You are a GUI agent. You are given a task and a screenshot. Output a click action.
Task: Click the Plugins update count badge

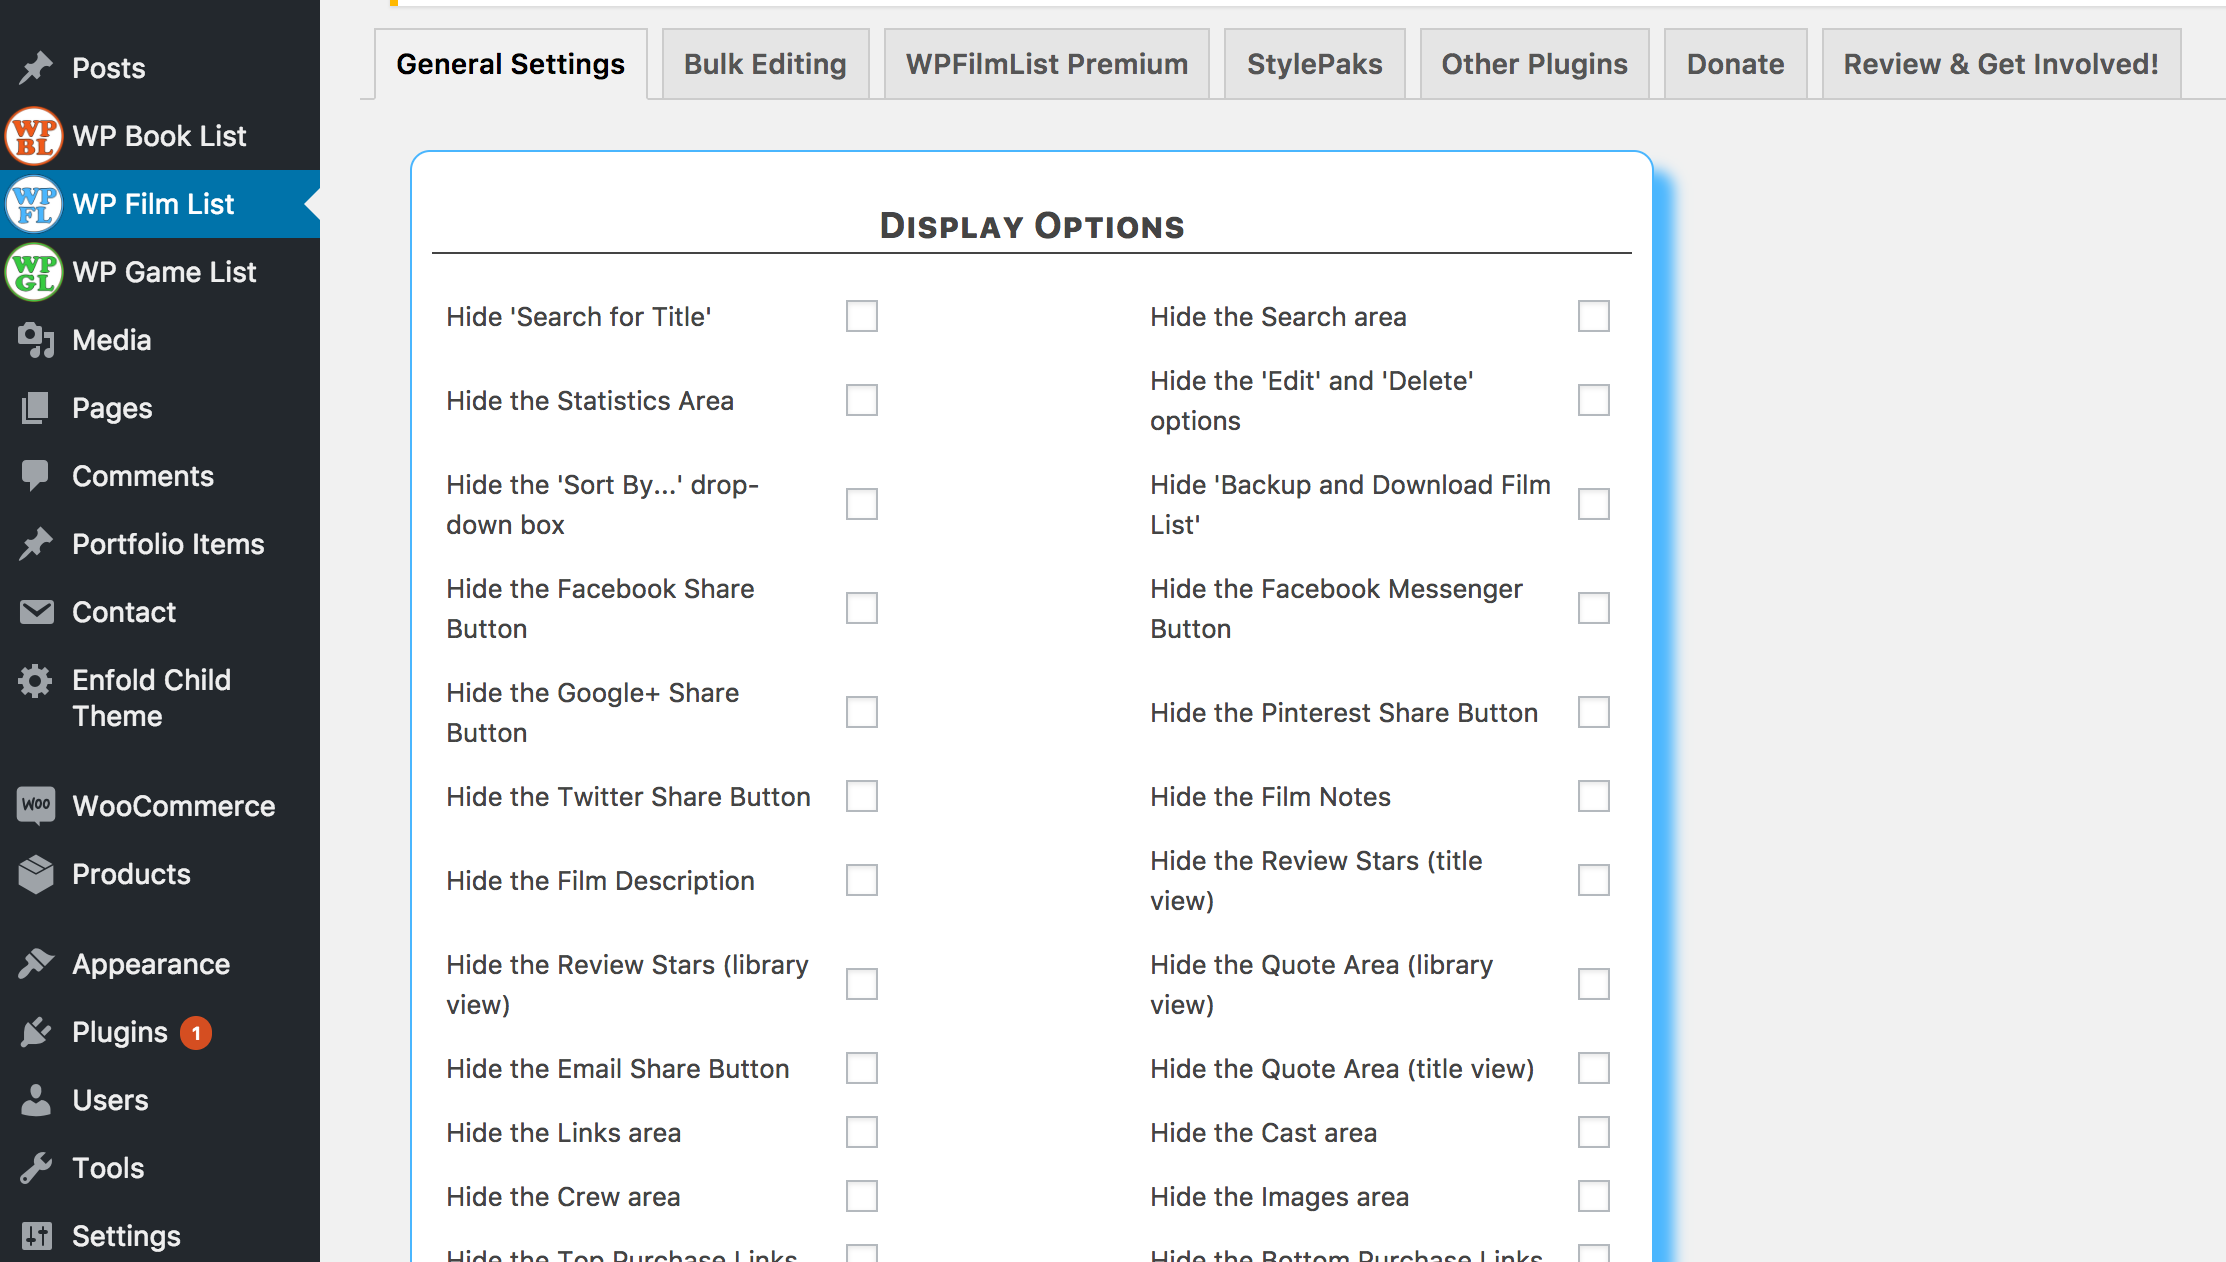click(x=196, y=1032)
